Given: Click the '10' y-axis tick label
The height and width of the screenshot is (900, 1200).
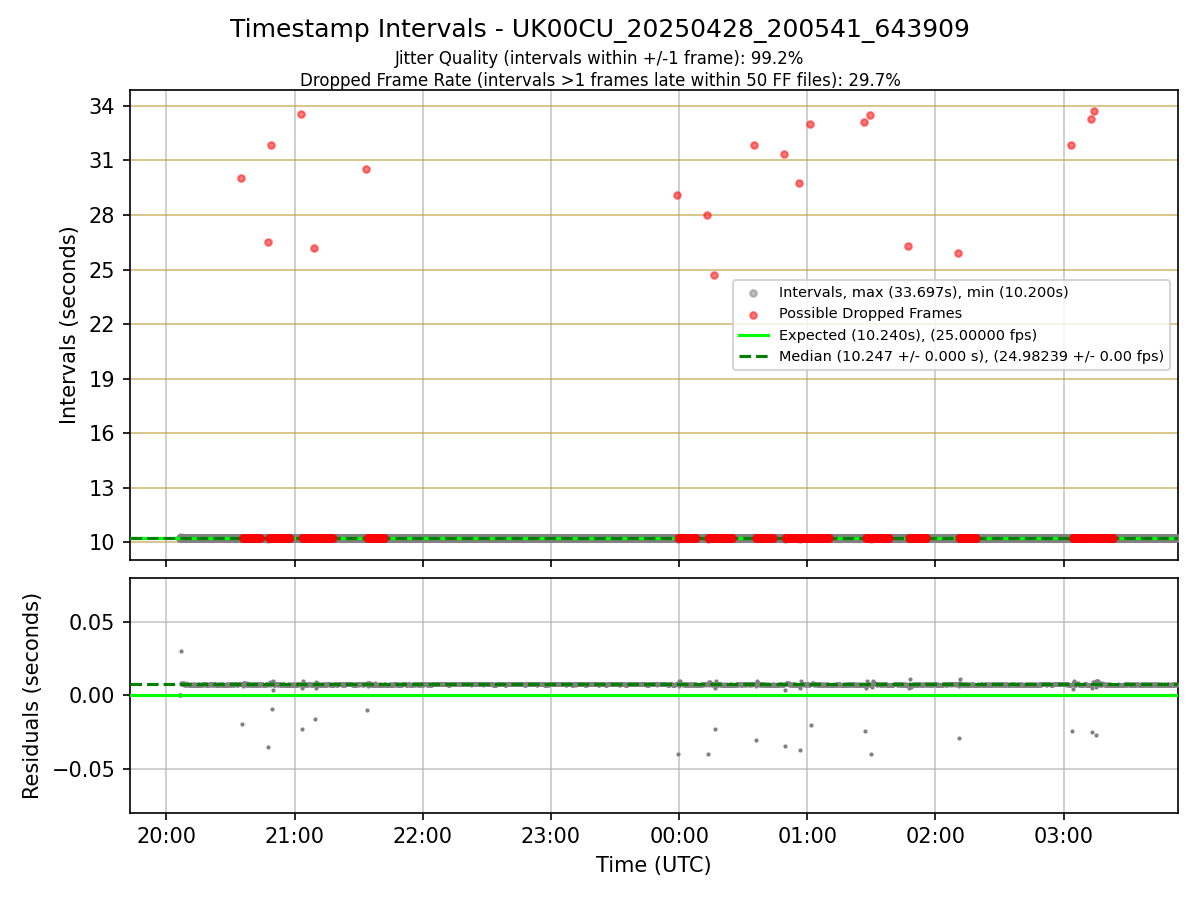Looking at the screenshot, I should click(104, 542).
